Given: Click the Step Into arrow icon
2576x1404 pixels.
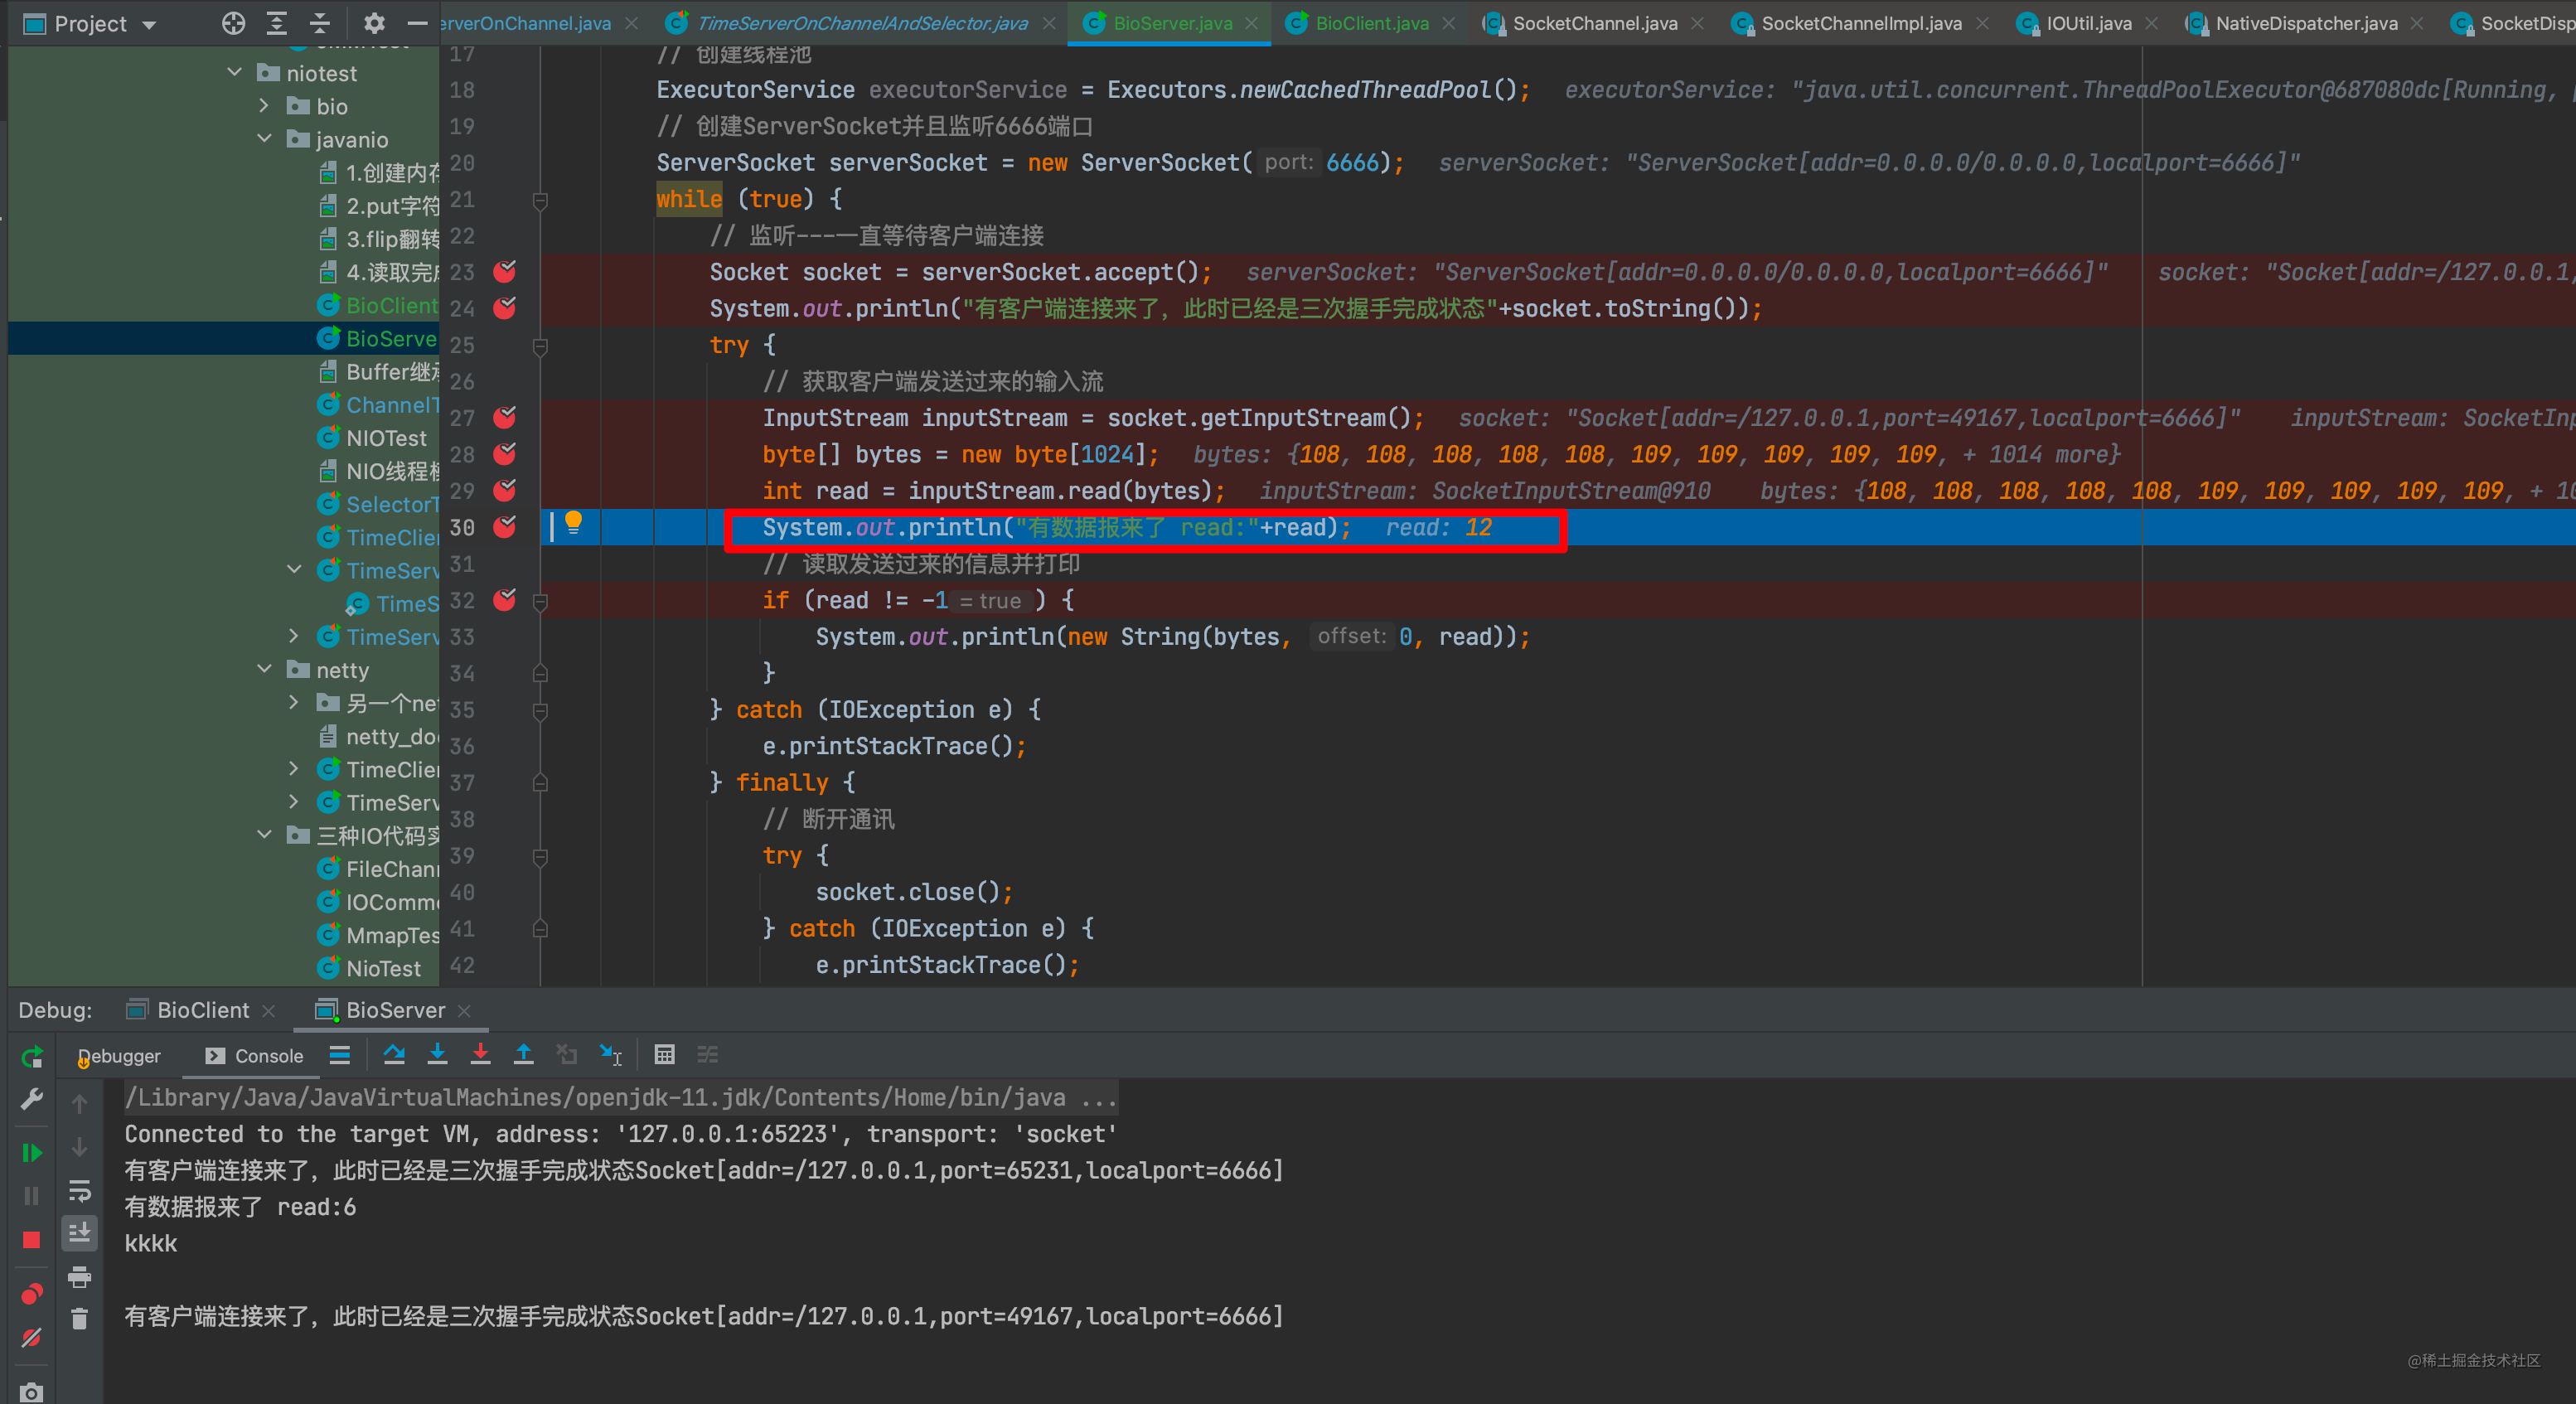Looking at the screenshot, I should [x=437, y=1054].
